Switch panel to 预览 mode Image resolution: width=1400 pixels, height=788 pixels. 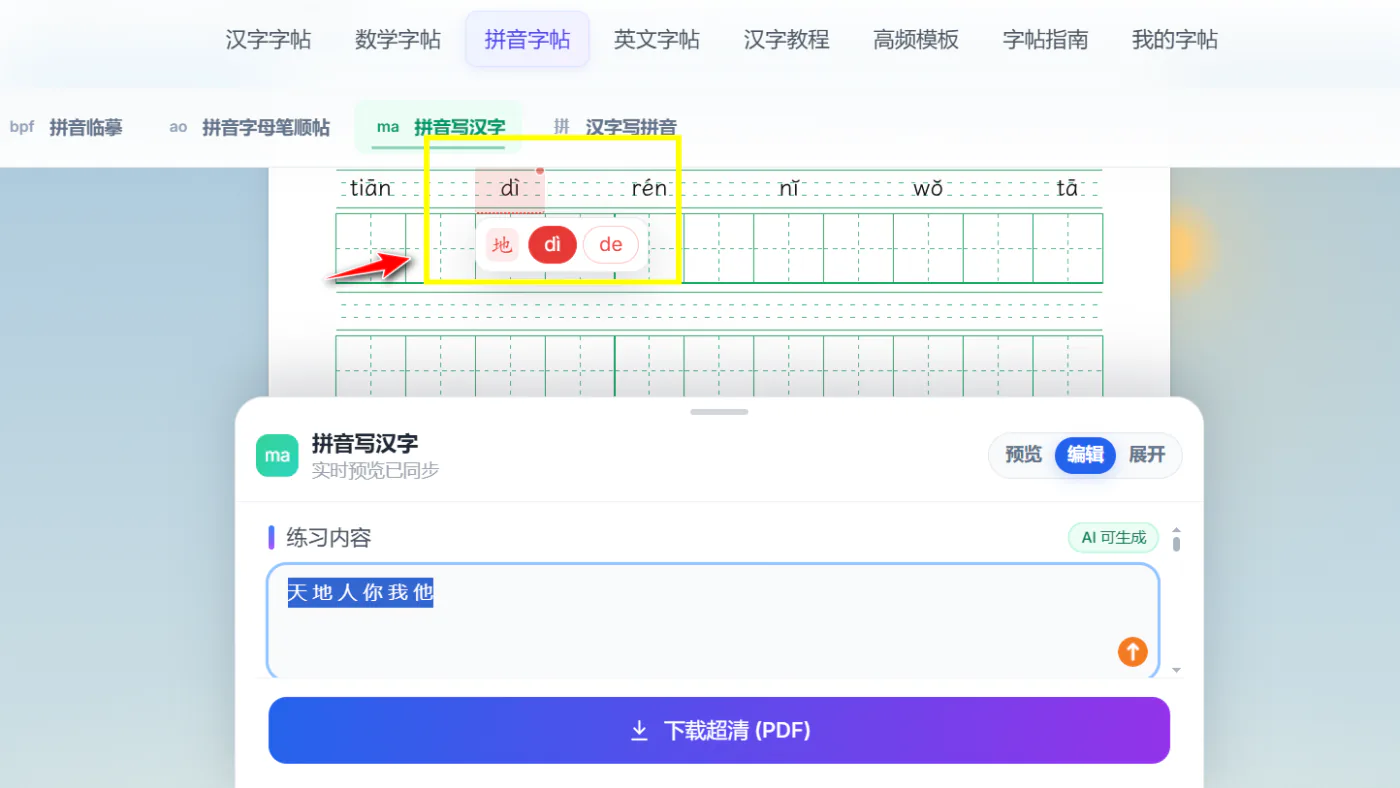point(1023,455)
